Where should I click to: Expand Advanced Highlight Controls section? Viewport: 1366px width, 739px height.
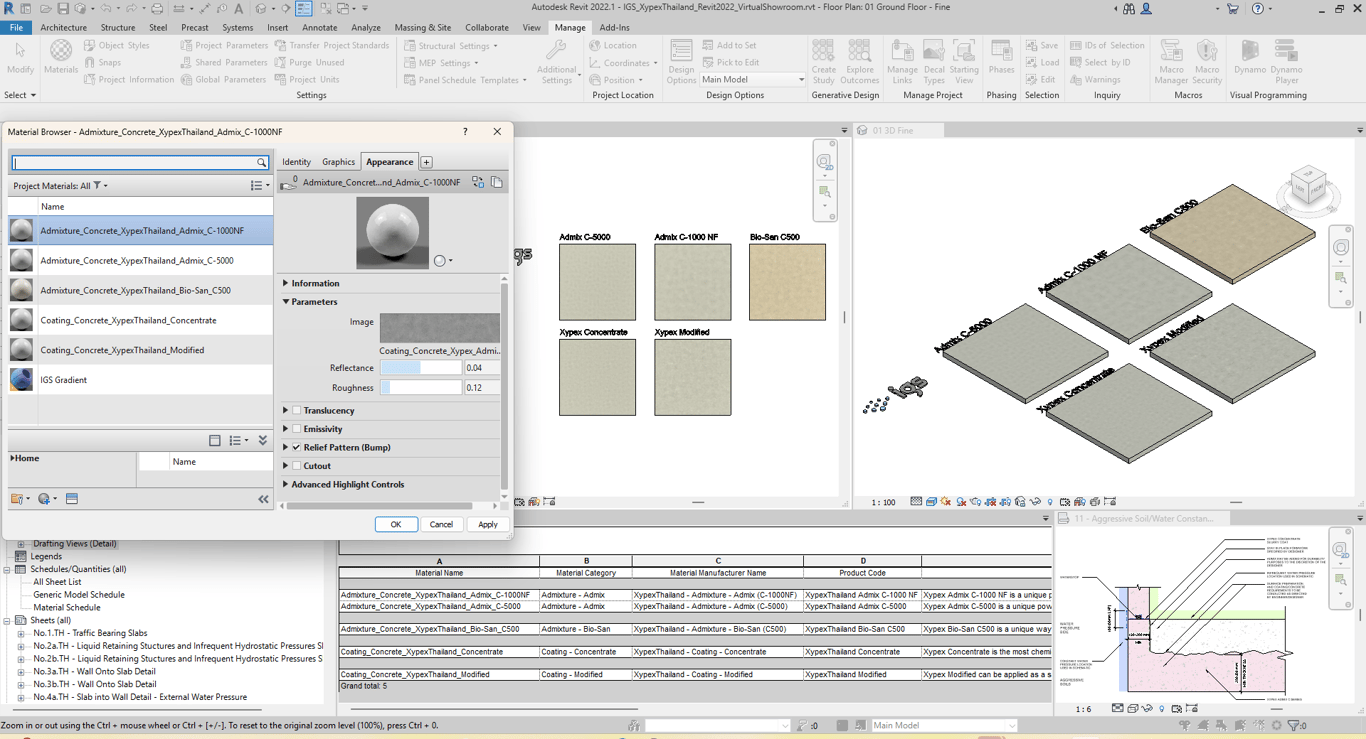286,484
